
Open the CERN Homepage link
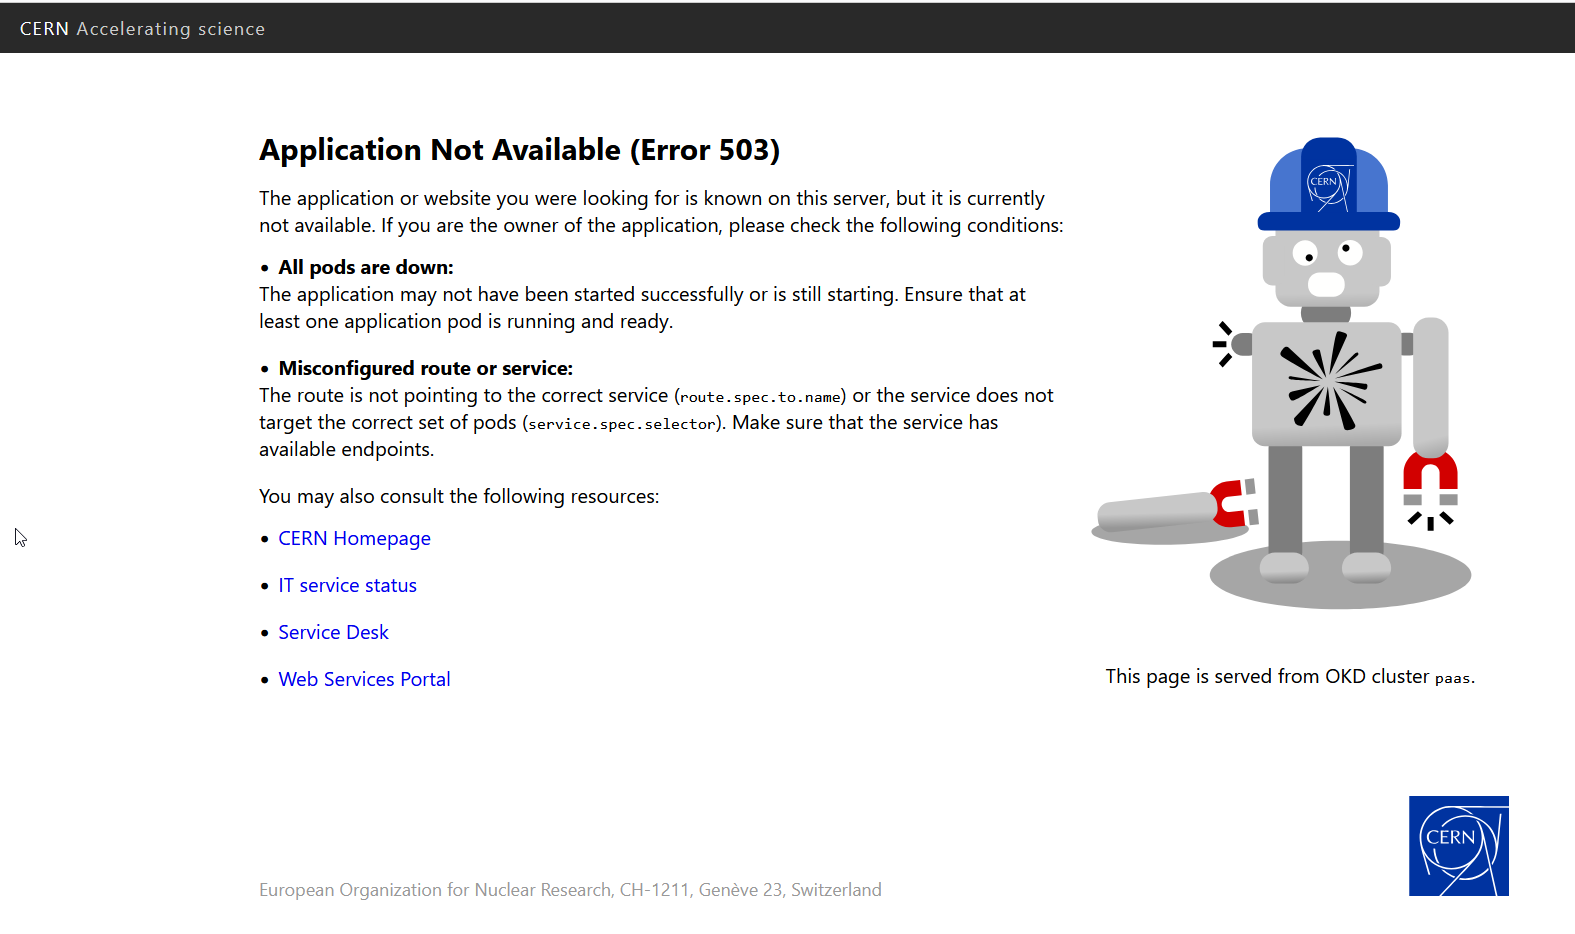click(354, 538)
